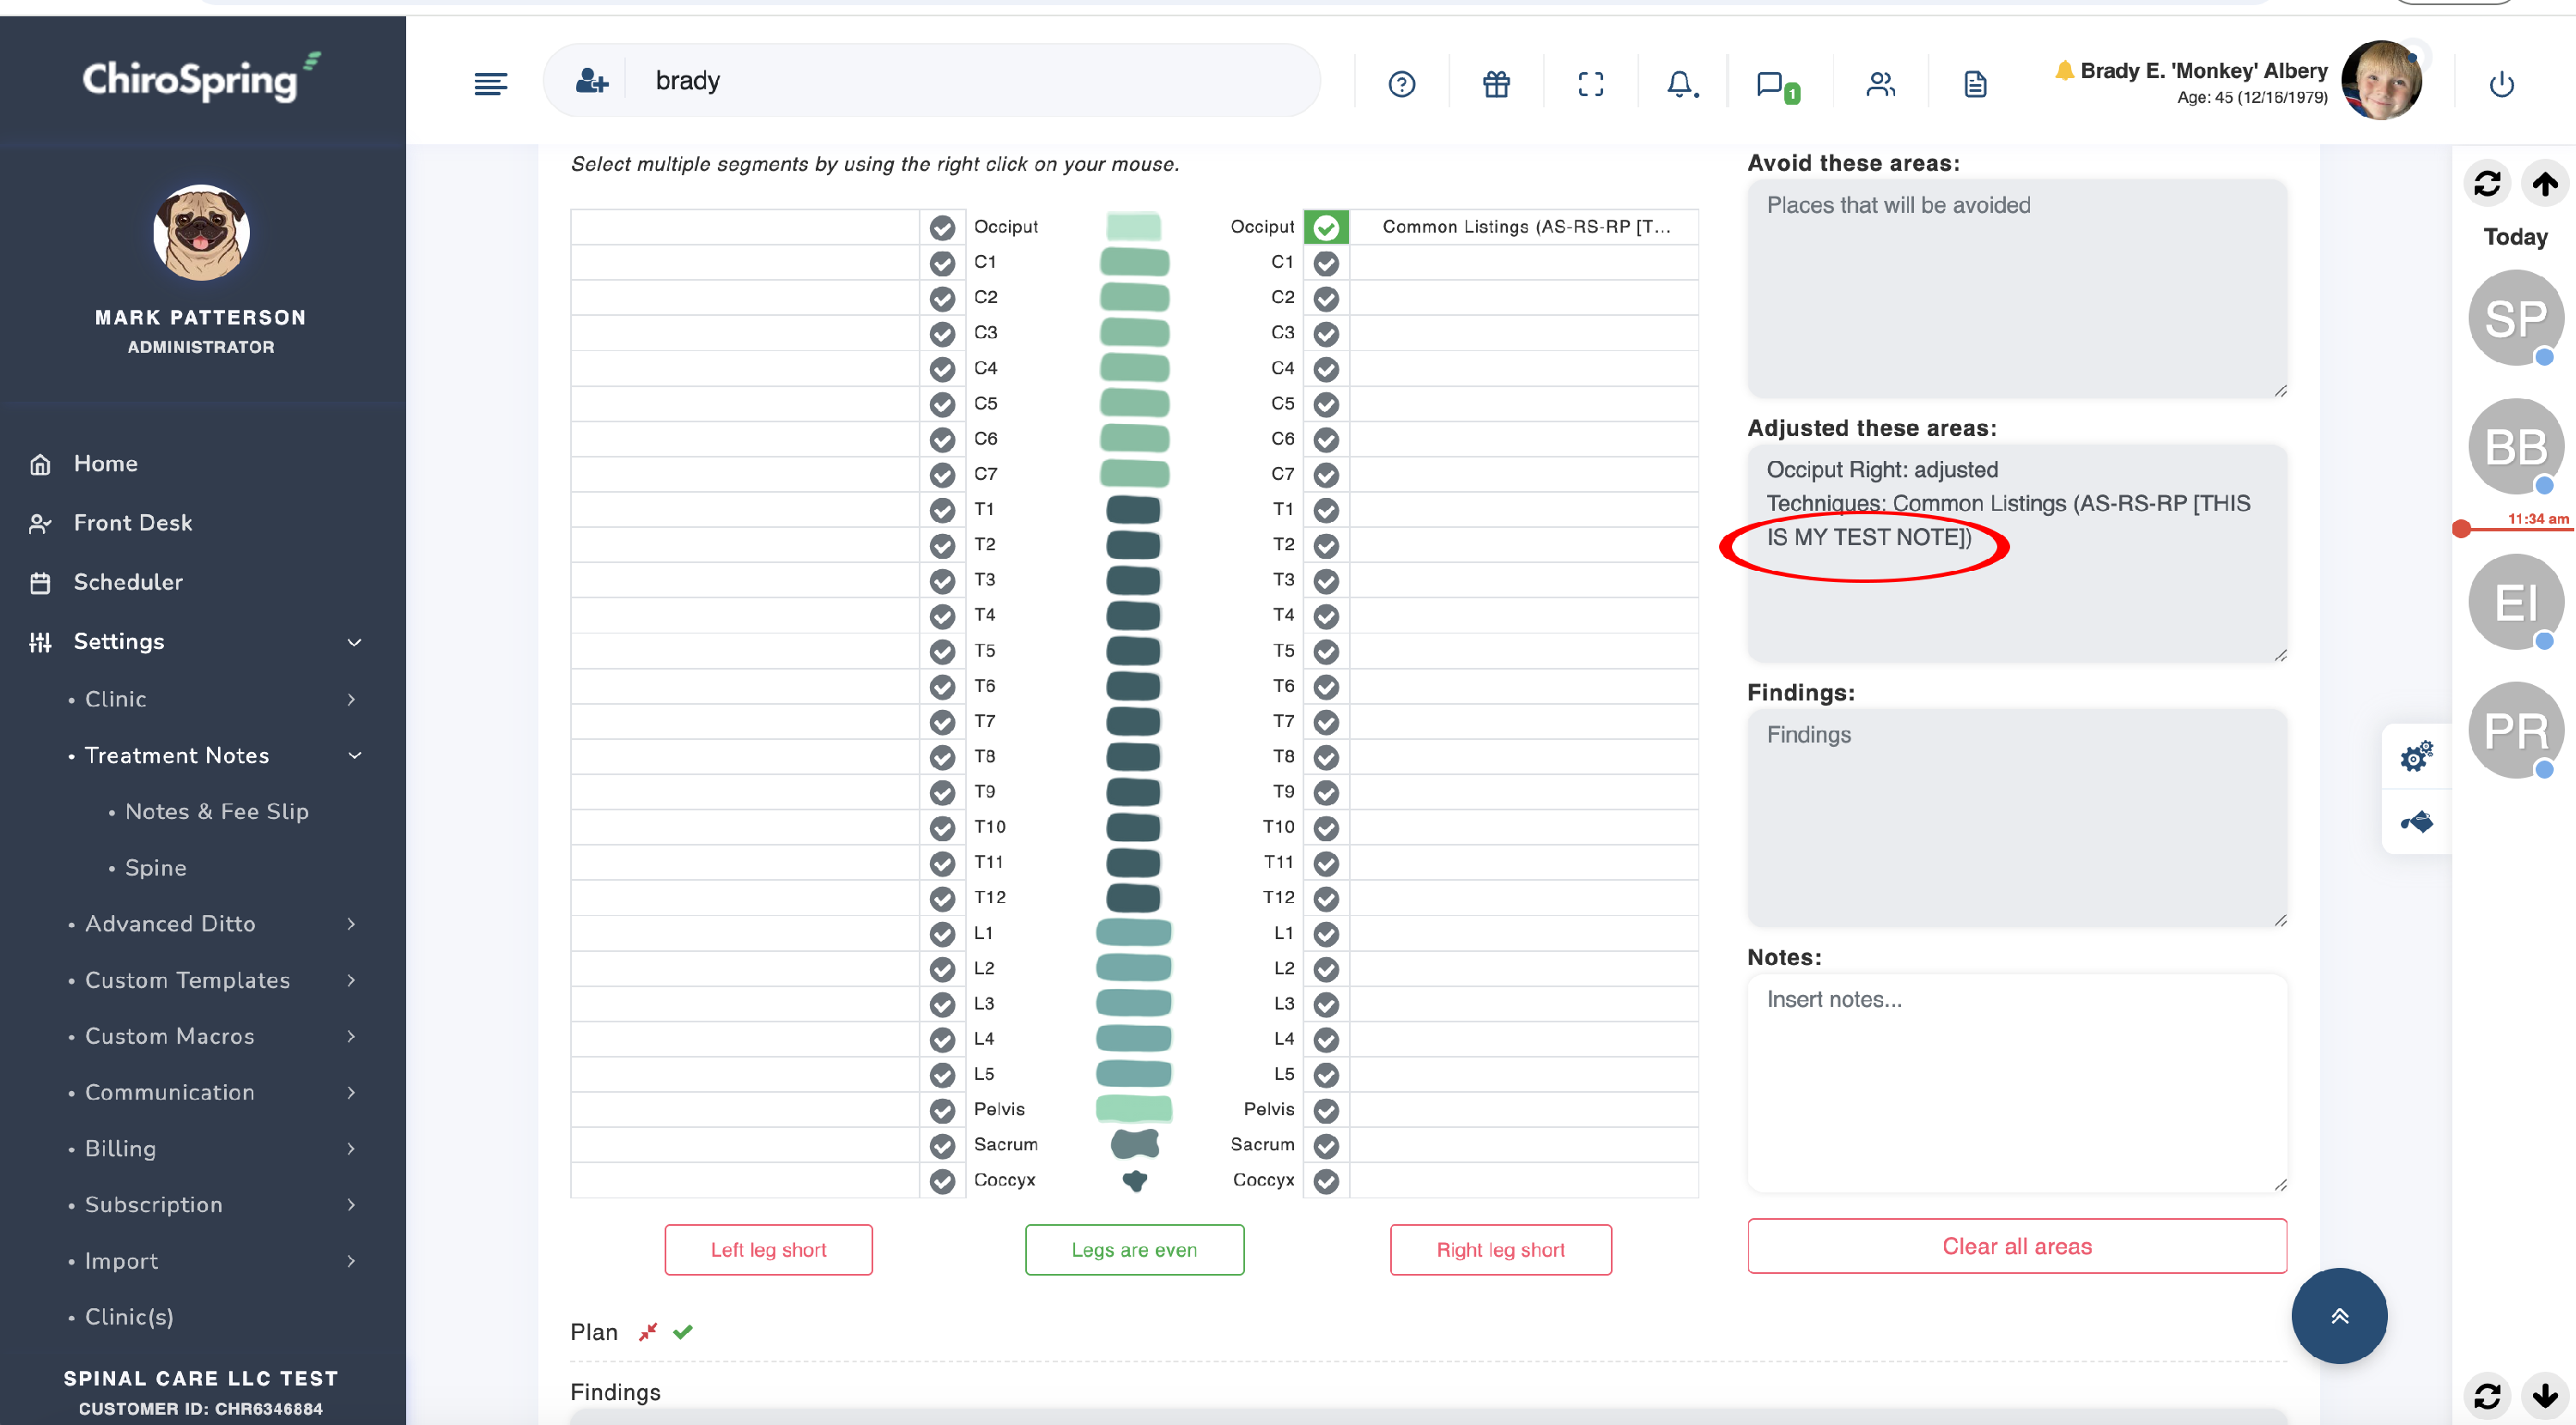Open chat messages icon with badge
Viewport: 2576px width, 1425px height.
[x=1771, y=84]
